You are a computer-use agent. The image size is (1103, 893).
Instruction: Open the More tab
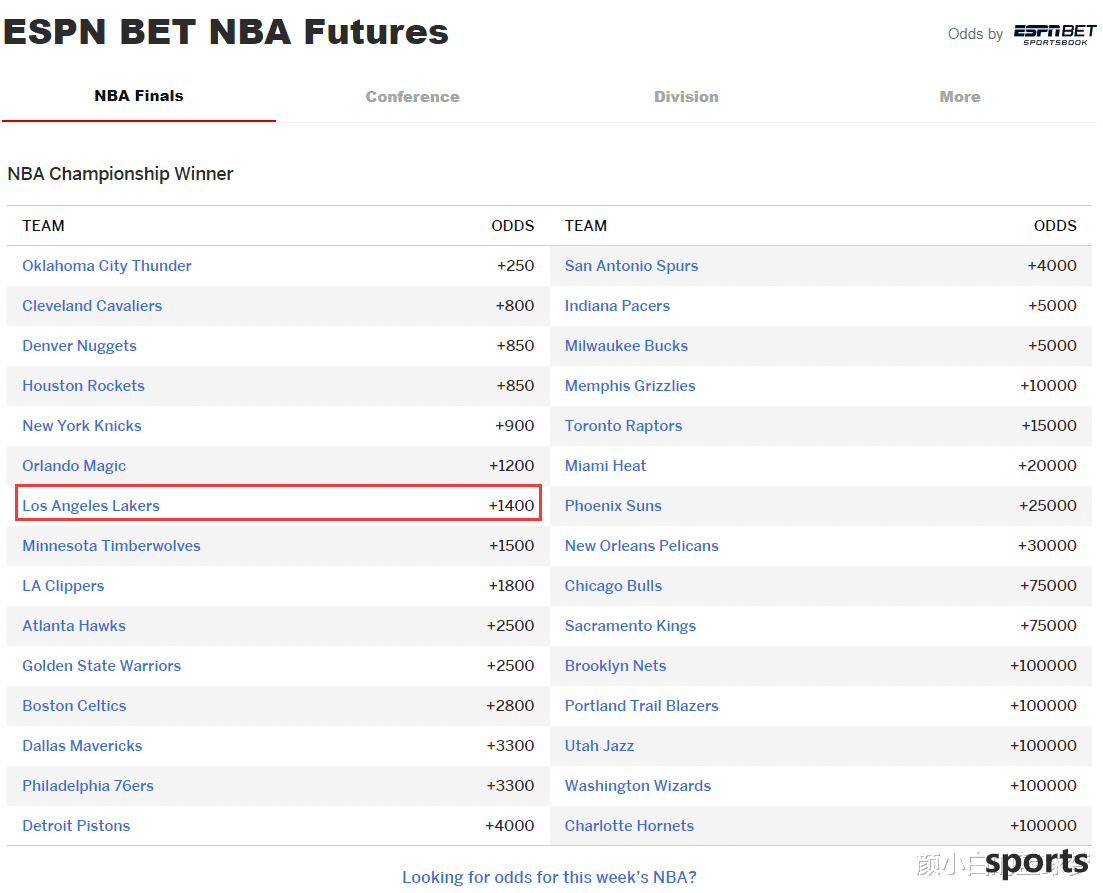coord(959,96)
